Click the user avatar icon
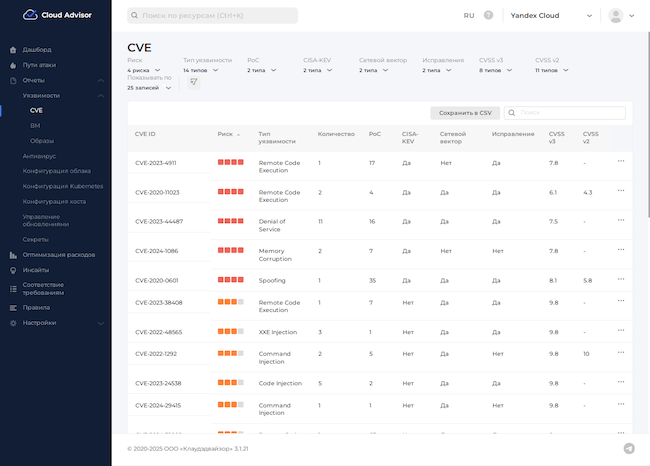 click(616, 16)
